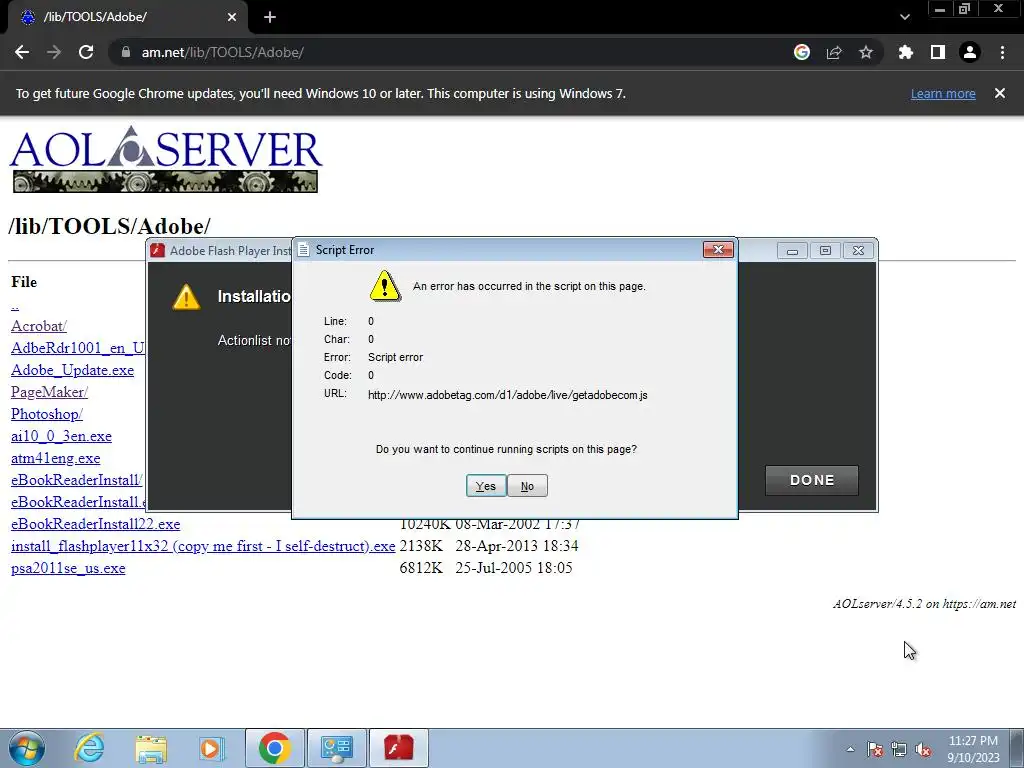Click the Chrome forward arrow
This screenshot has width=1024, height=768.
point(54,52)
